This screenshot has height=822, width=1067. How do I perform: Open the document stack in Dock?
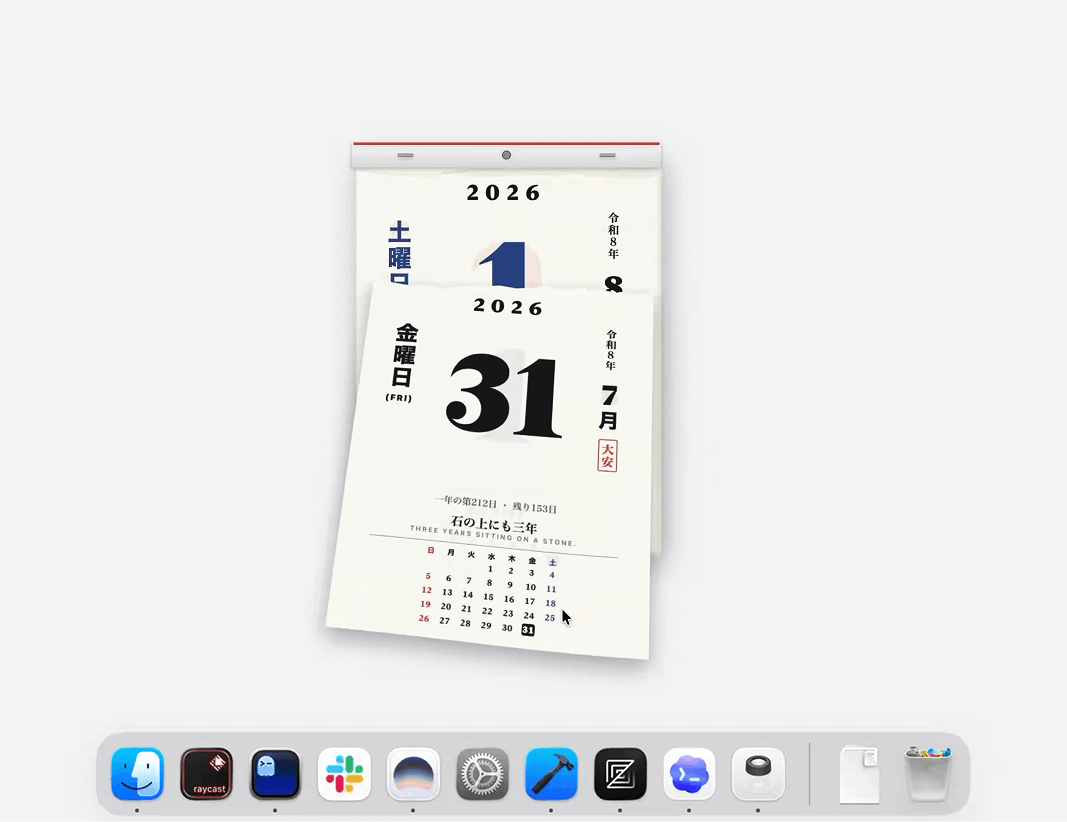pos(859,774)
